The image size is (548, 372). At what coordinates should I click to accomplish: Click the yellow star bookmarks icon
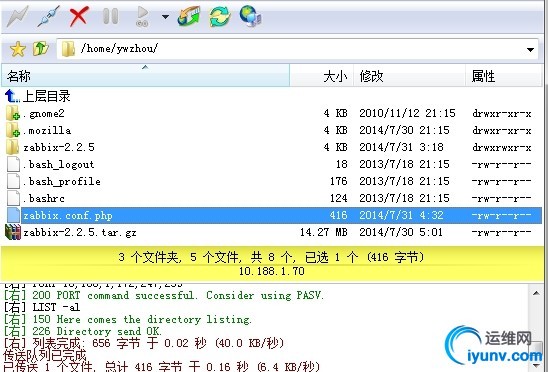pyautogui.click(x=18, y=49)
